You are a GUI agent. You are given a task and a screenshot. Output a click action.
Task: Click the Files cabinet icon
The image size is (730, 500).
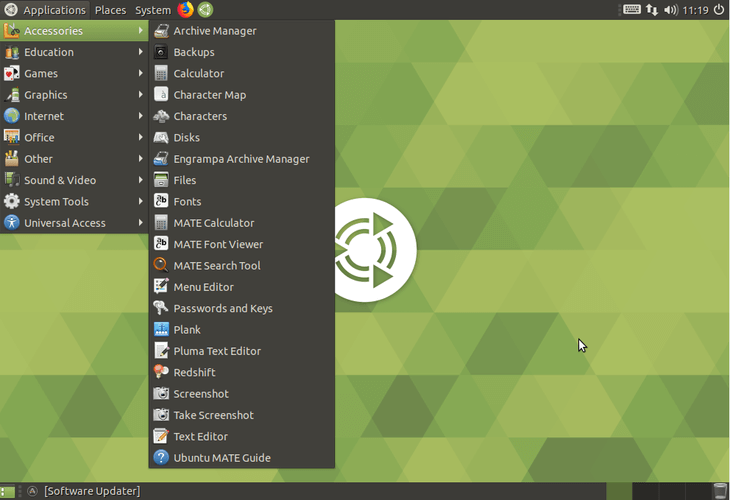click(x=161, y=180)
